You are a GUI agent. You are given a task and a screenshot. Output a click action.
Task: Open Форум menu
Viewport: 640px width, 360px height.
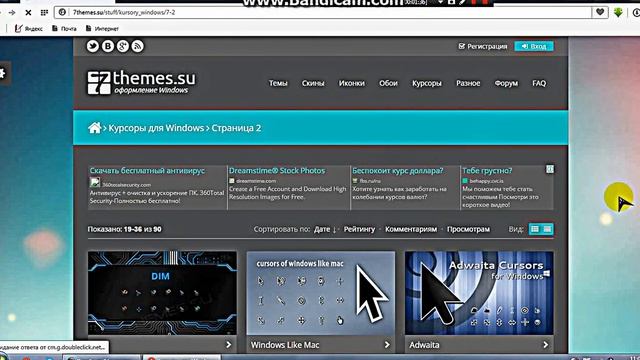pyautogui.click(x=506, y=83)
